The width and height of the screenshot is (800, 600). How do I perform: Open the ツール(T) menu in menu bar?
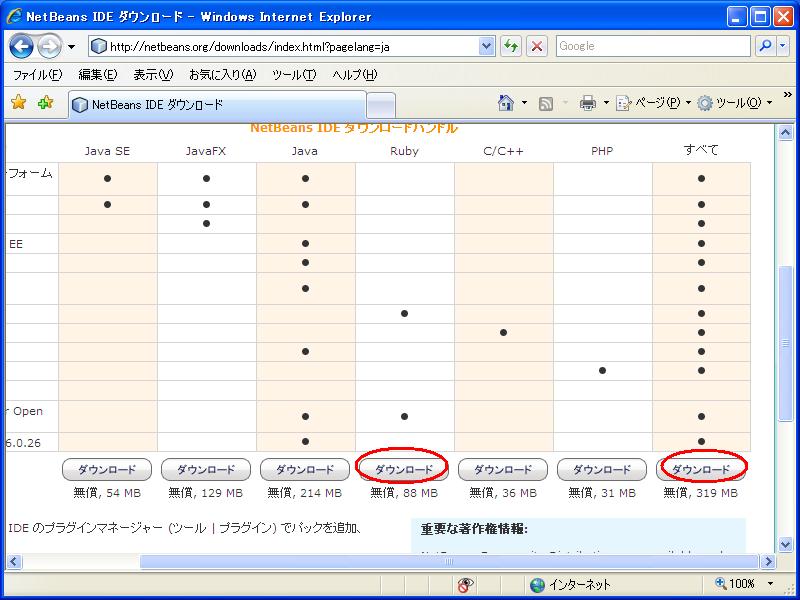(x=294, y=75)
